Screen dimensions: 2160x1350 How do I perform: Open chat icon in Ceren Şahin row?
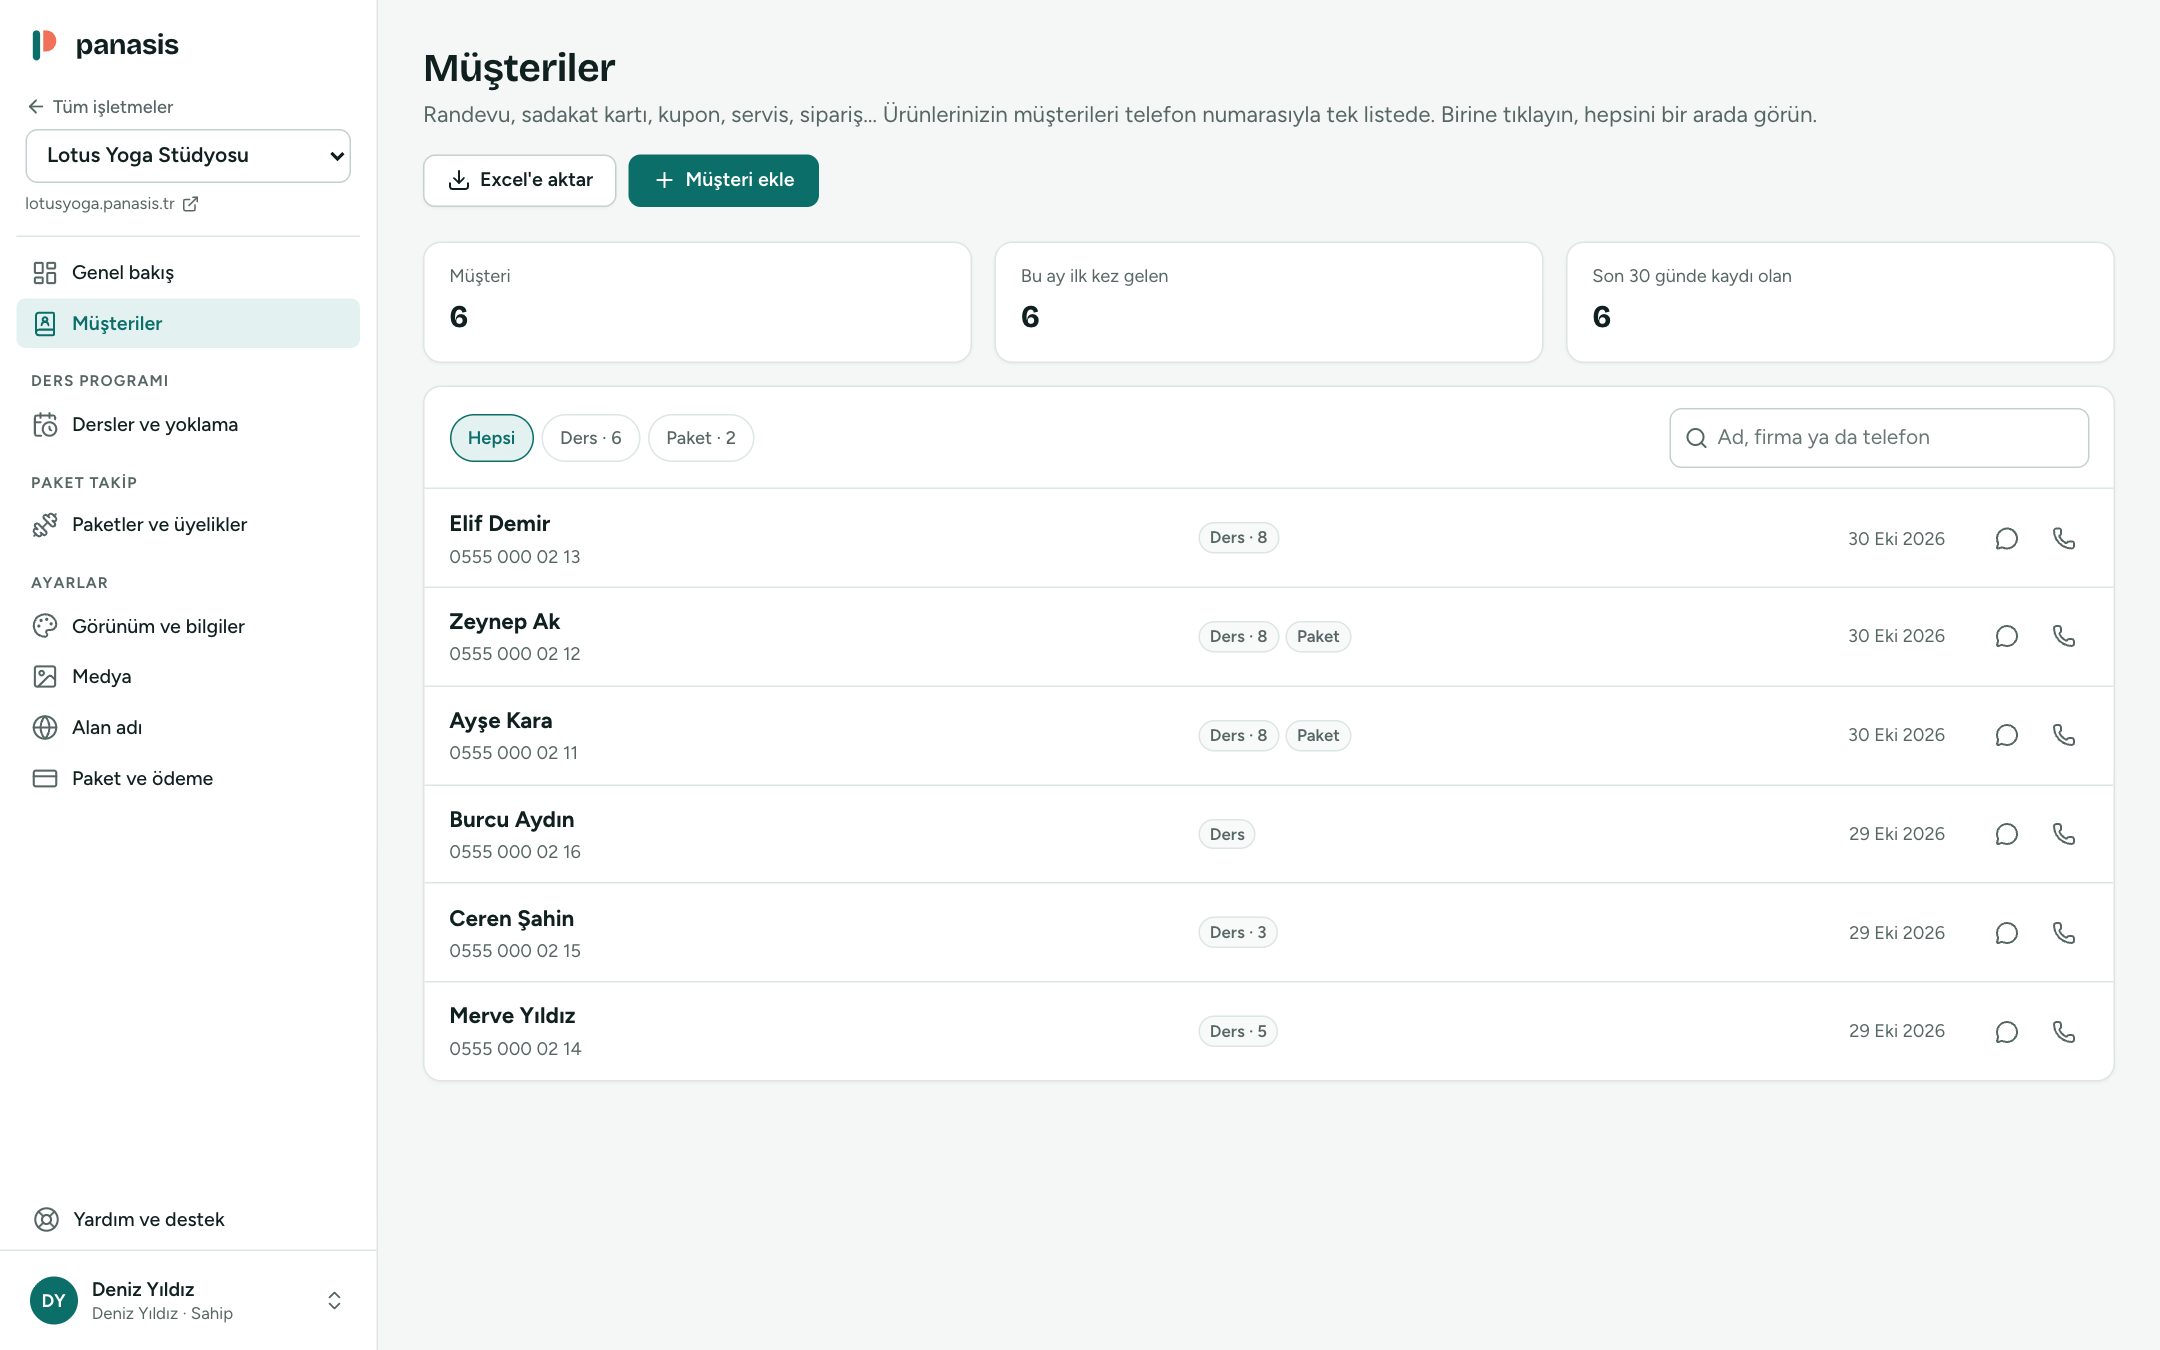(2006, 933)
